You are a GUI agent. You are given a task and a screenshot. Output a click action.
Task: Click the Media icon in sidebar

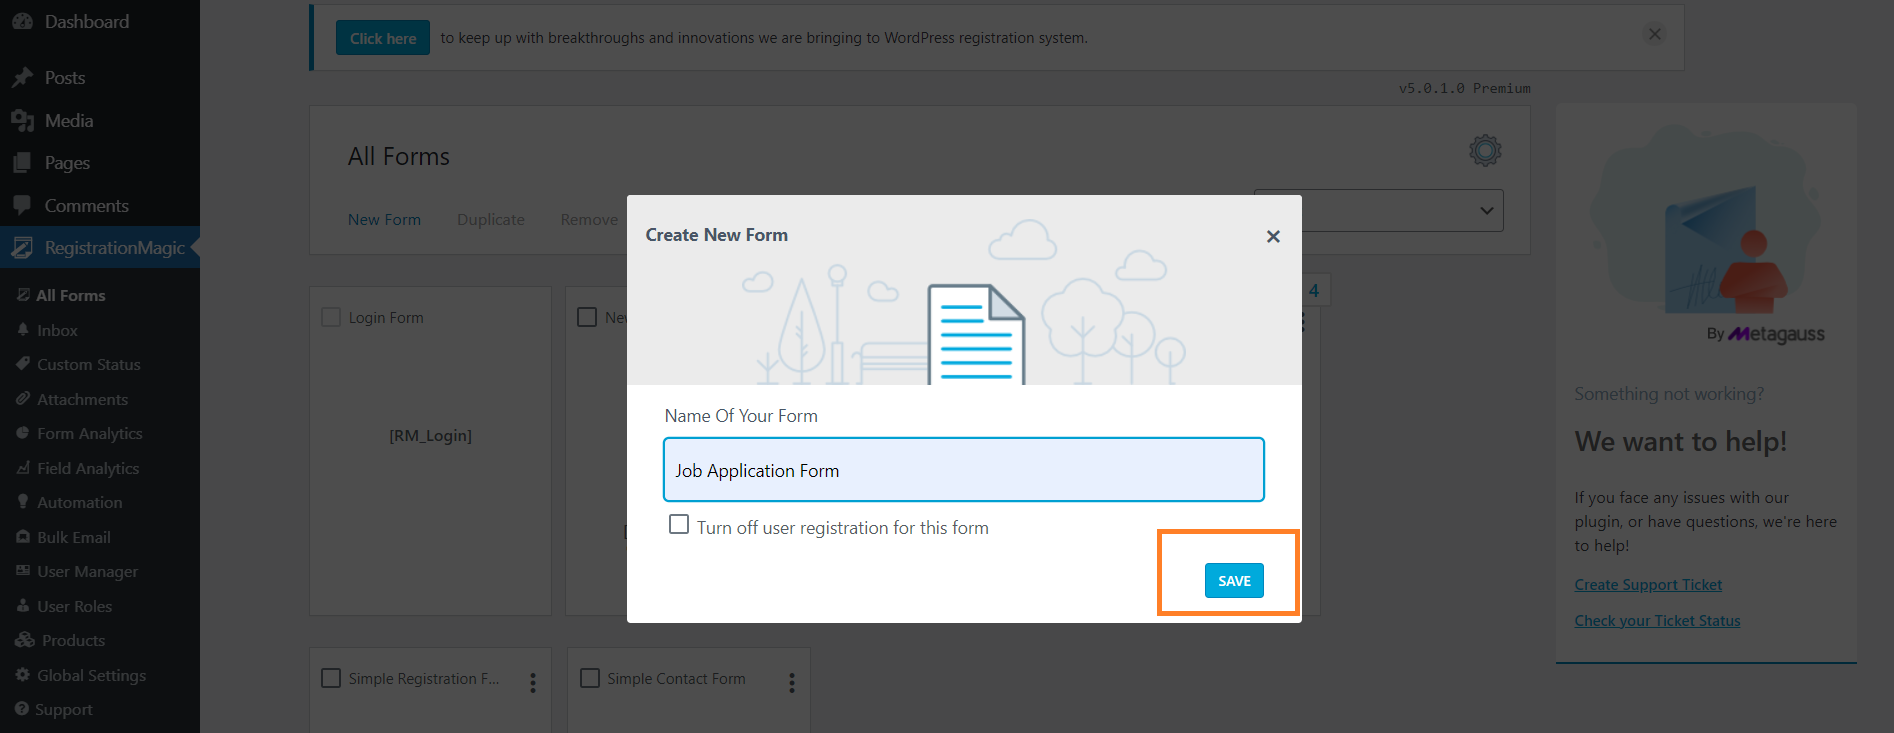[22, 121]
